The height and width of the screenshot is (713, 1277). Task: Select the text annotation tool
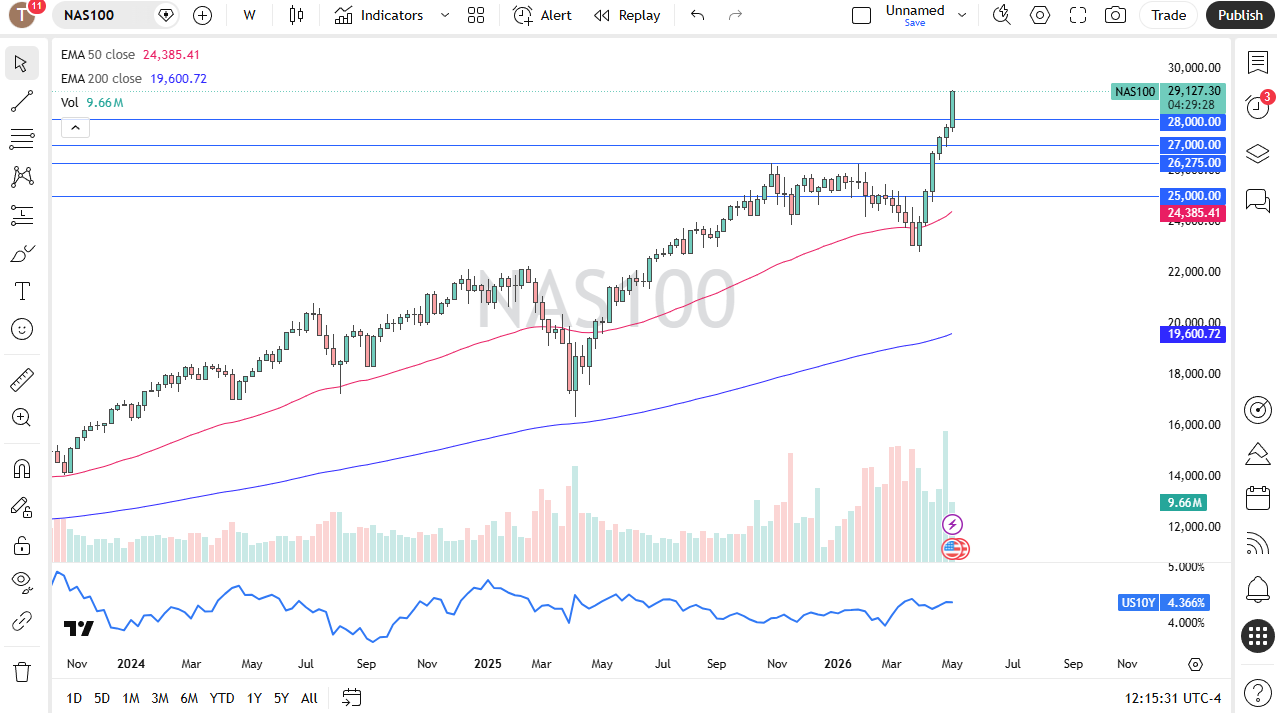coord(22,291)
